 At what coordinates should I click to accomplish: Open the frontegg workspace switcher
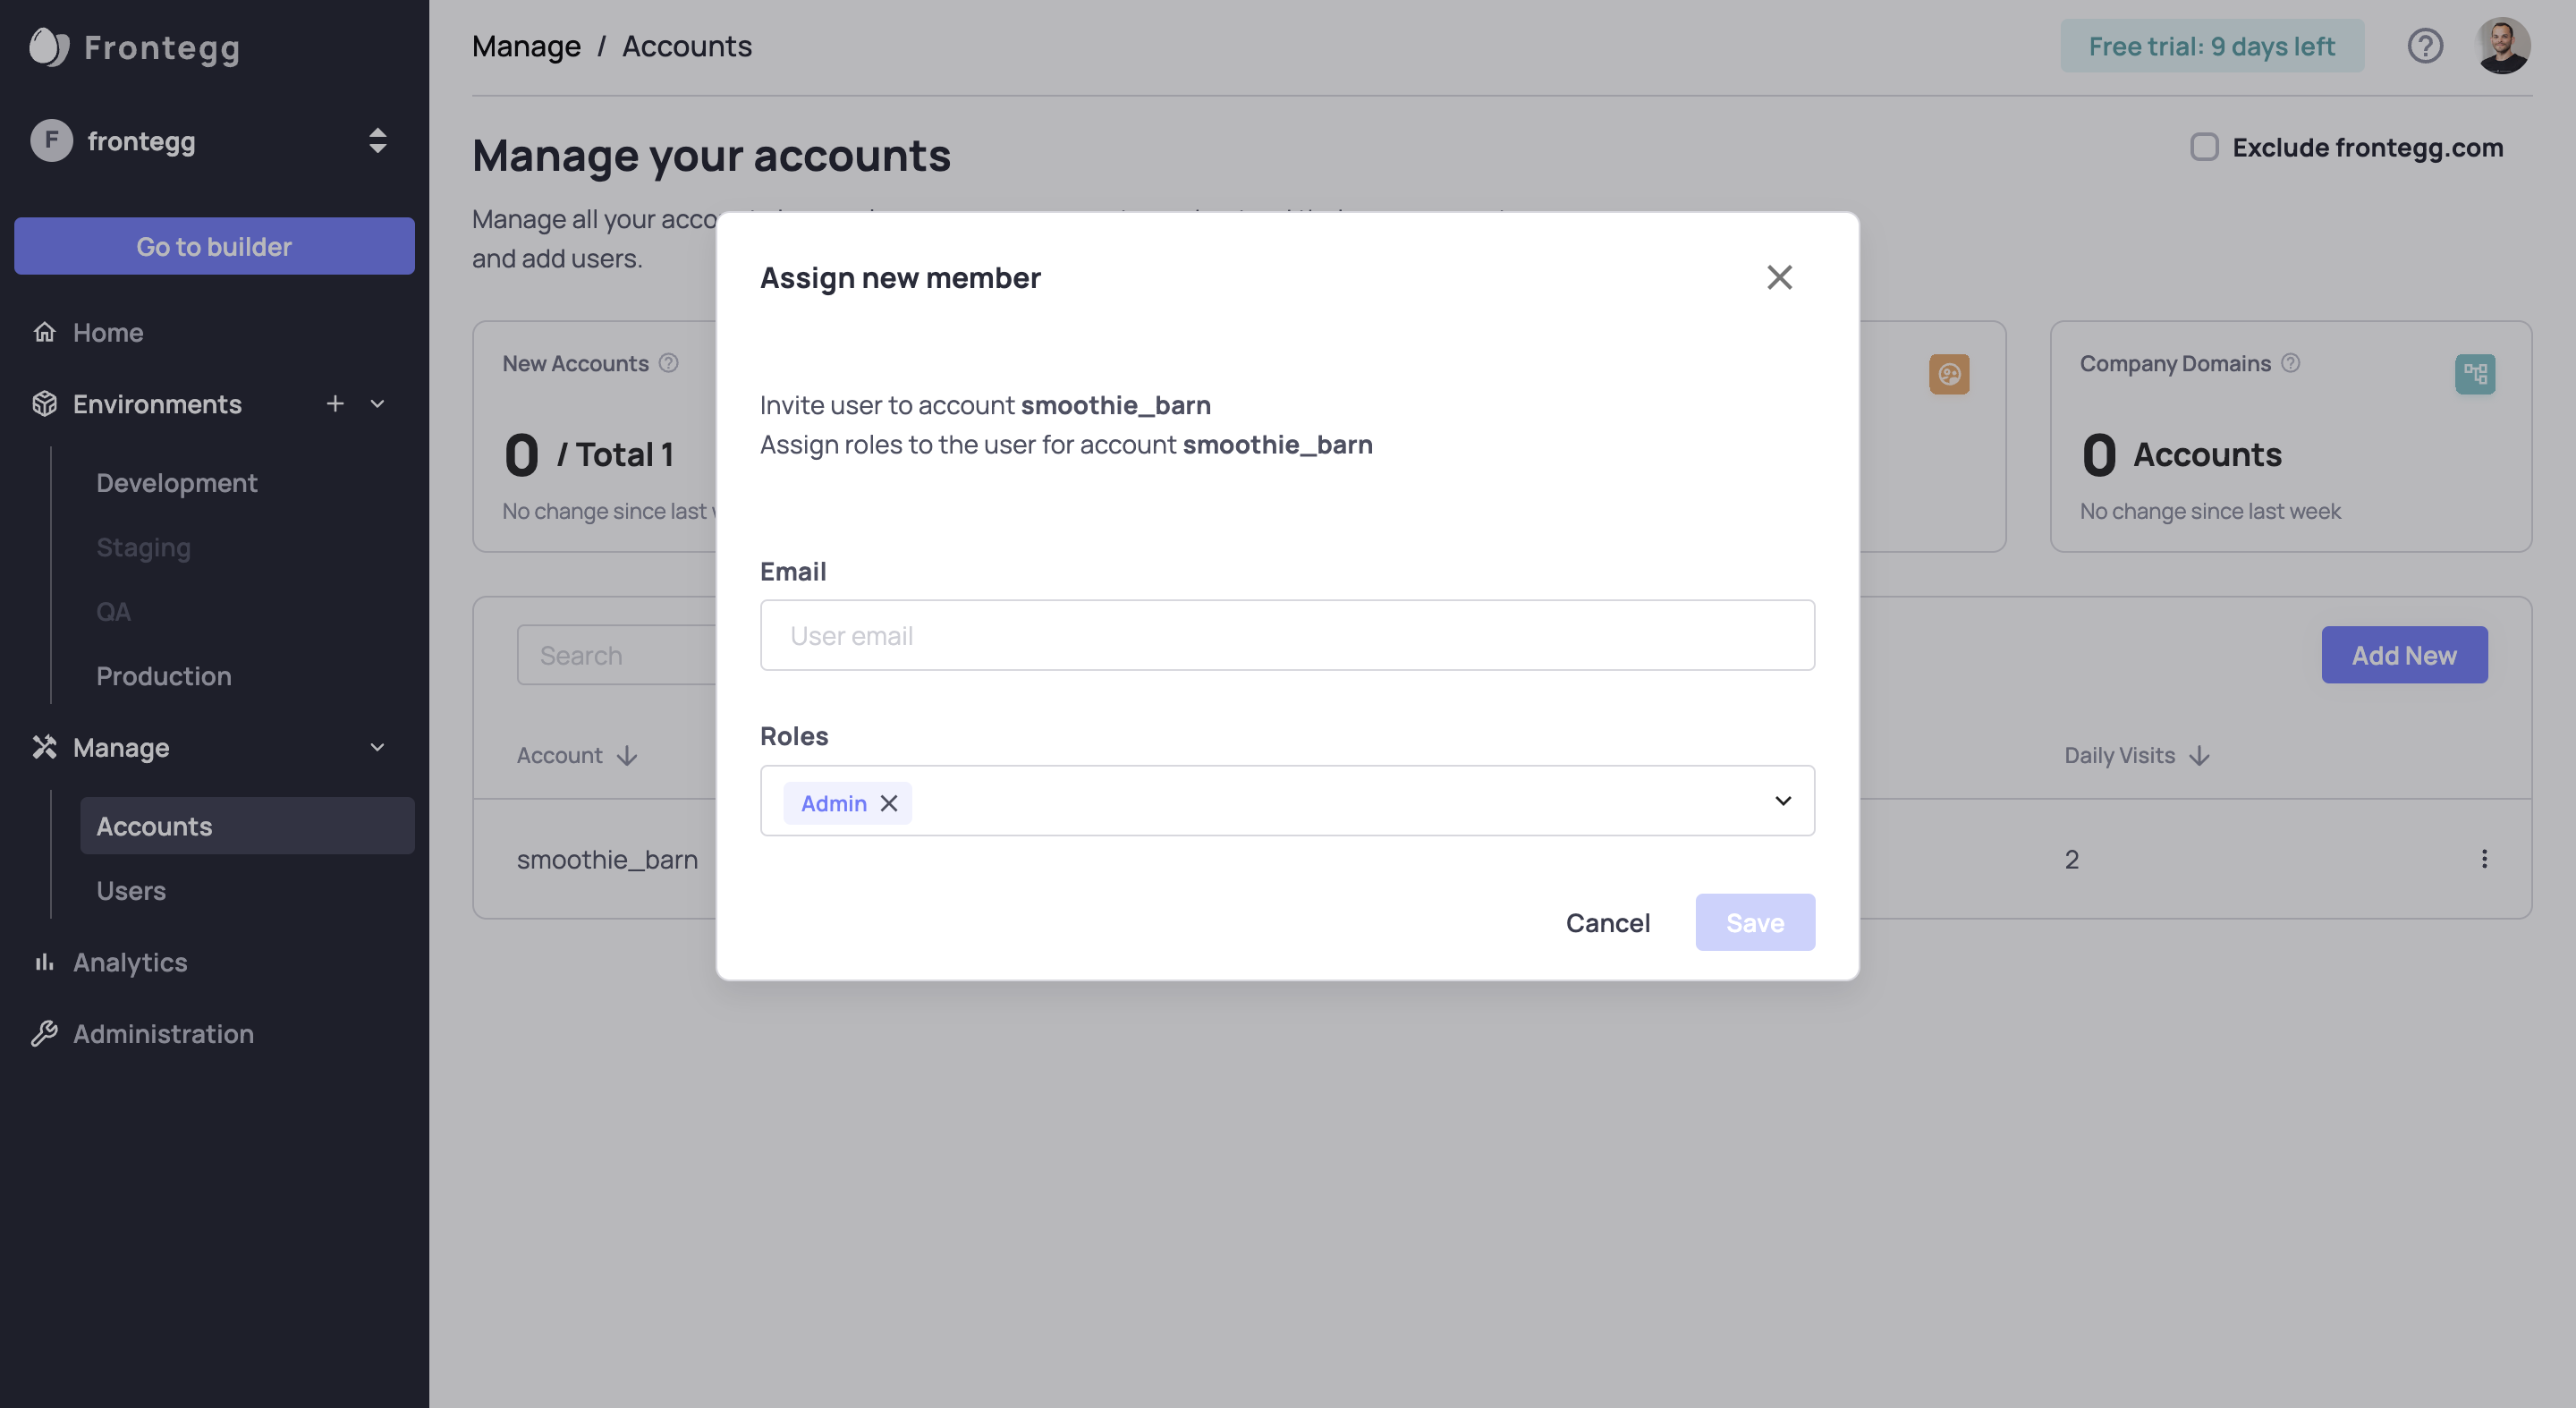tap(377, 141)
